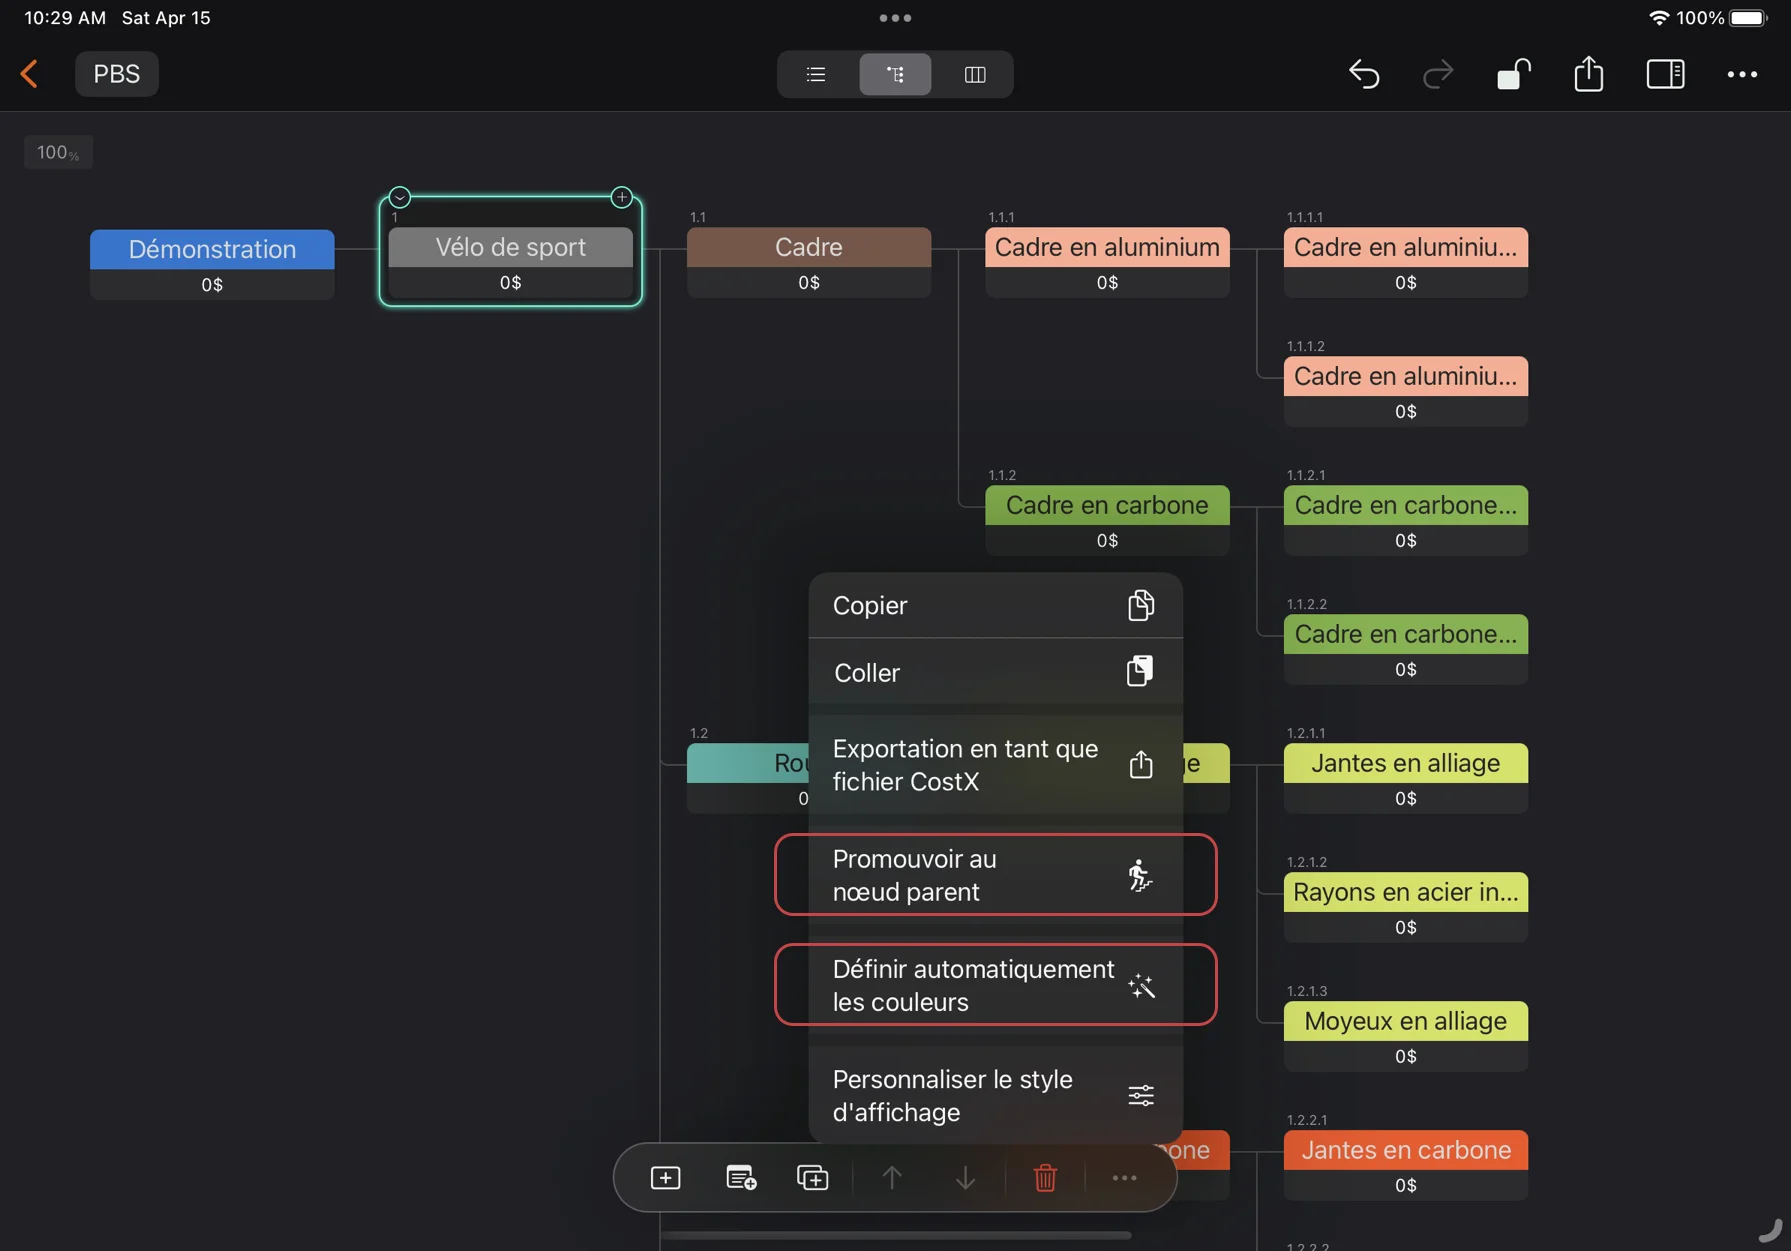Open the PBS title button
This screenshot has width=1791, height=1251.
coord(117,74)
